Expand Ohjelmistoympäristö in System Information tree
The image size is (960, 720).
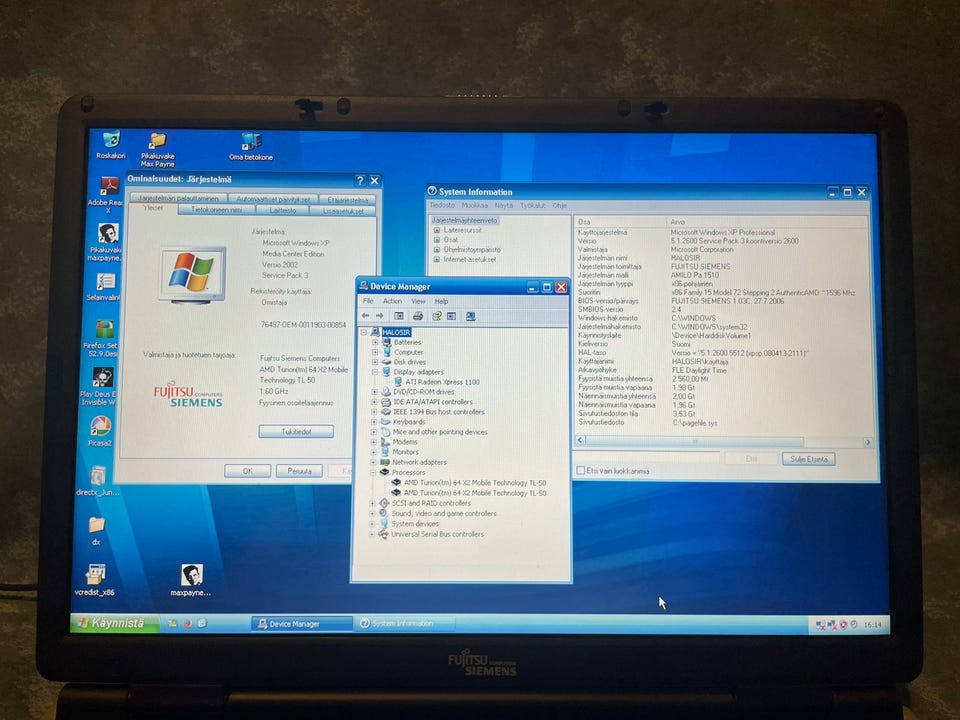click(x=437, y=250)
